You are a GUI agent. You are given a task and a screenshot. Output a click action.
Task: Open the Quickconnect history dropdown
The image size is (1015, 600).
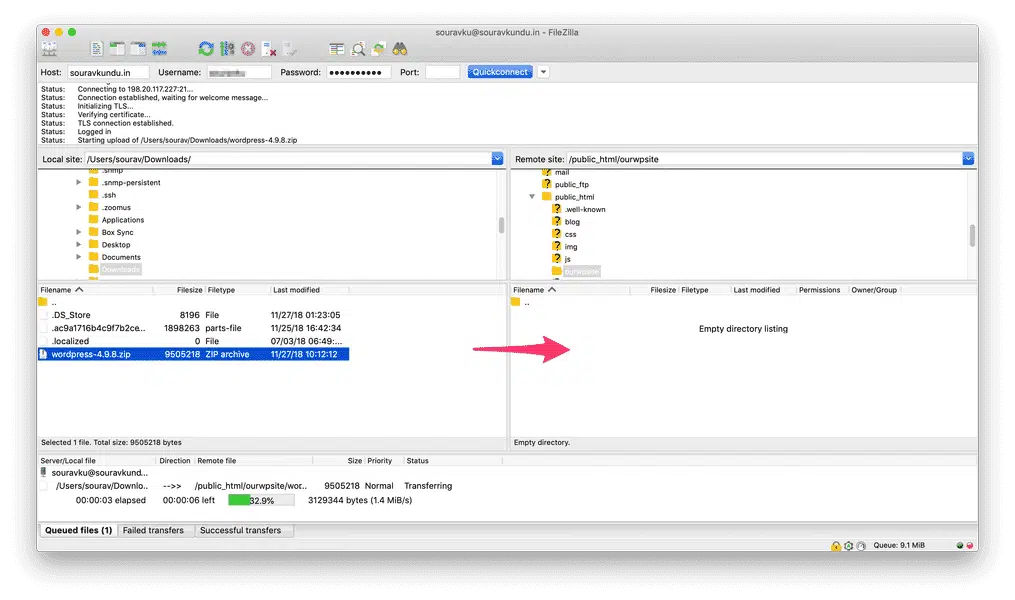point(543,72)
